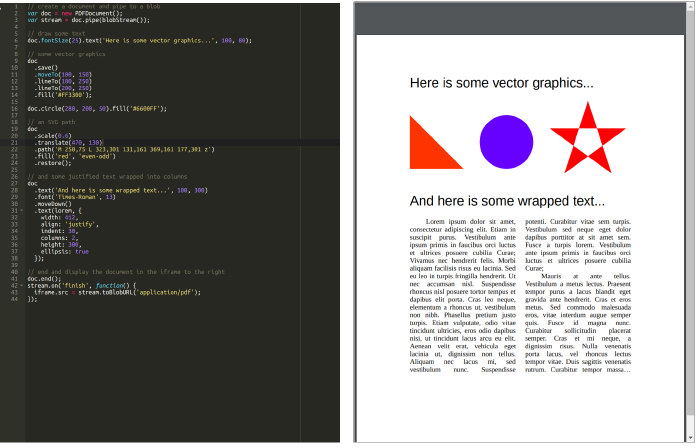Viewport: 700px width, 448px height.
Task: Click line number 21 in the gutter
Action: click(x=14, y=143)
